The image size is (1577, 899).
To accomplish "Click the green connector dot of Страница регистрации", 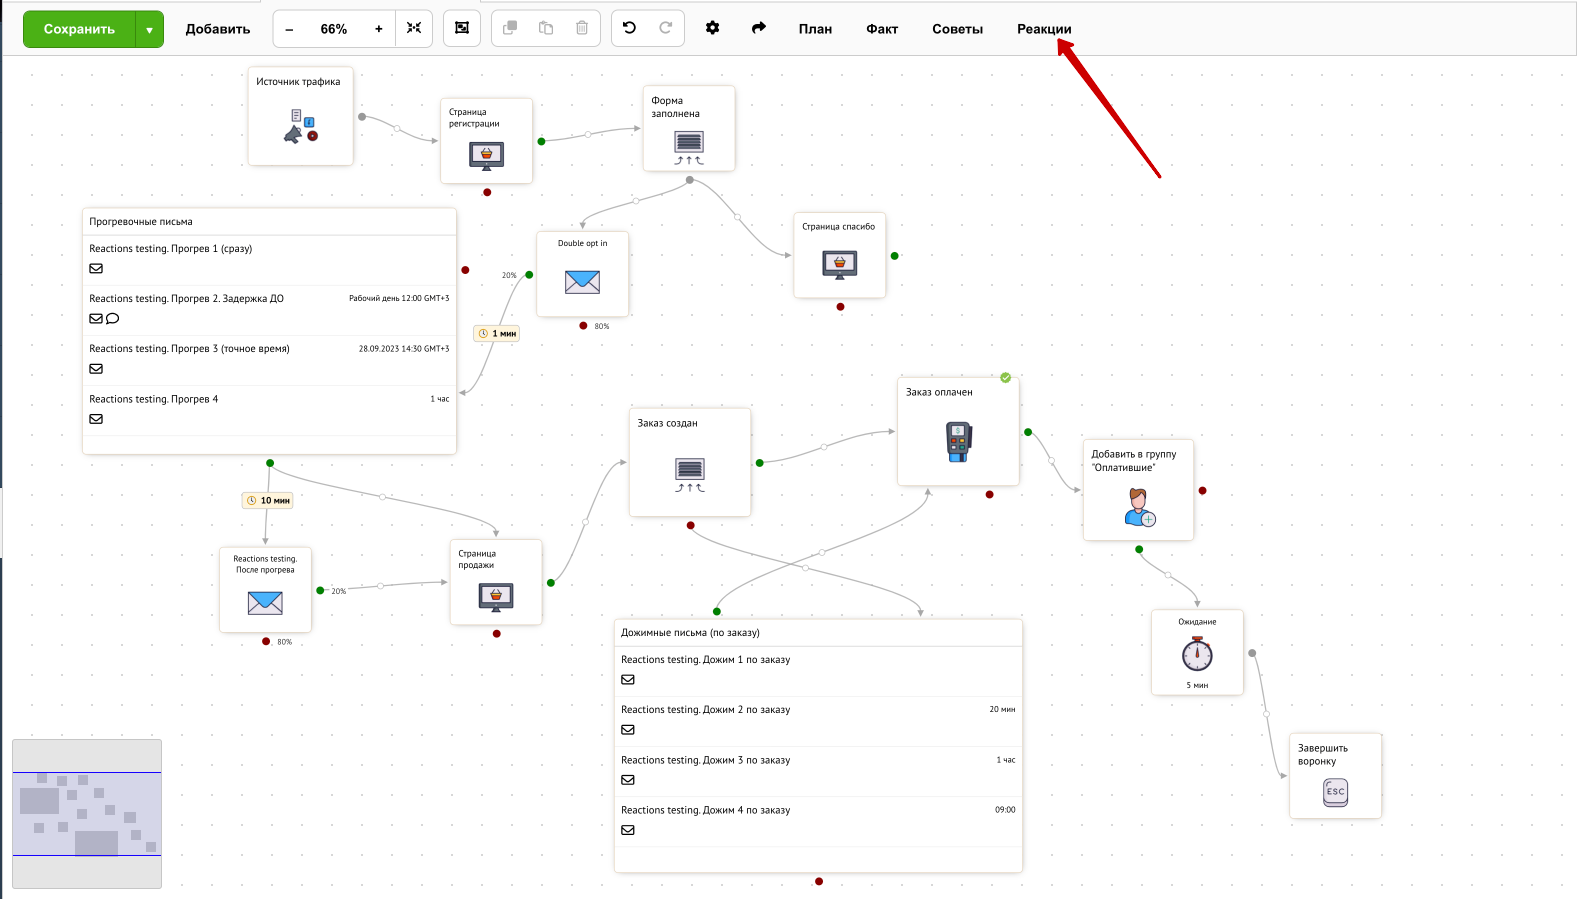I will [x=541, y=141].
